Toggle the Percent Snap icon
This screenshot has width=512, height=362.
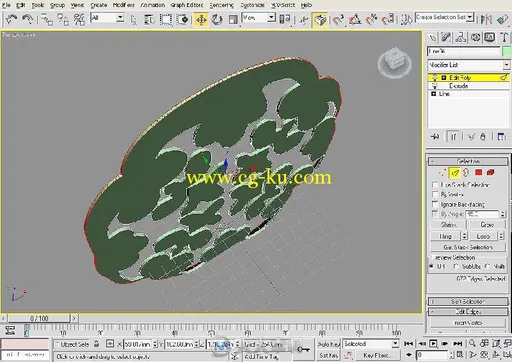tap(371, 20)
